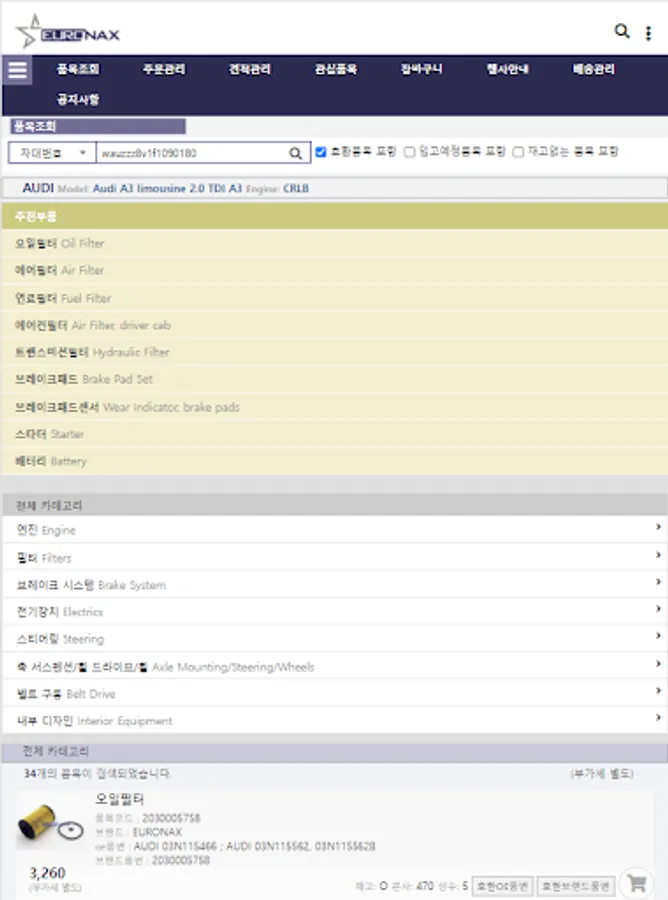Open the 견적관리 menu
The image size is (668, 900).
[x=250, y=69]
